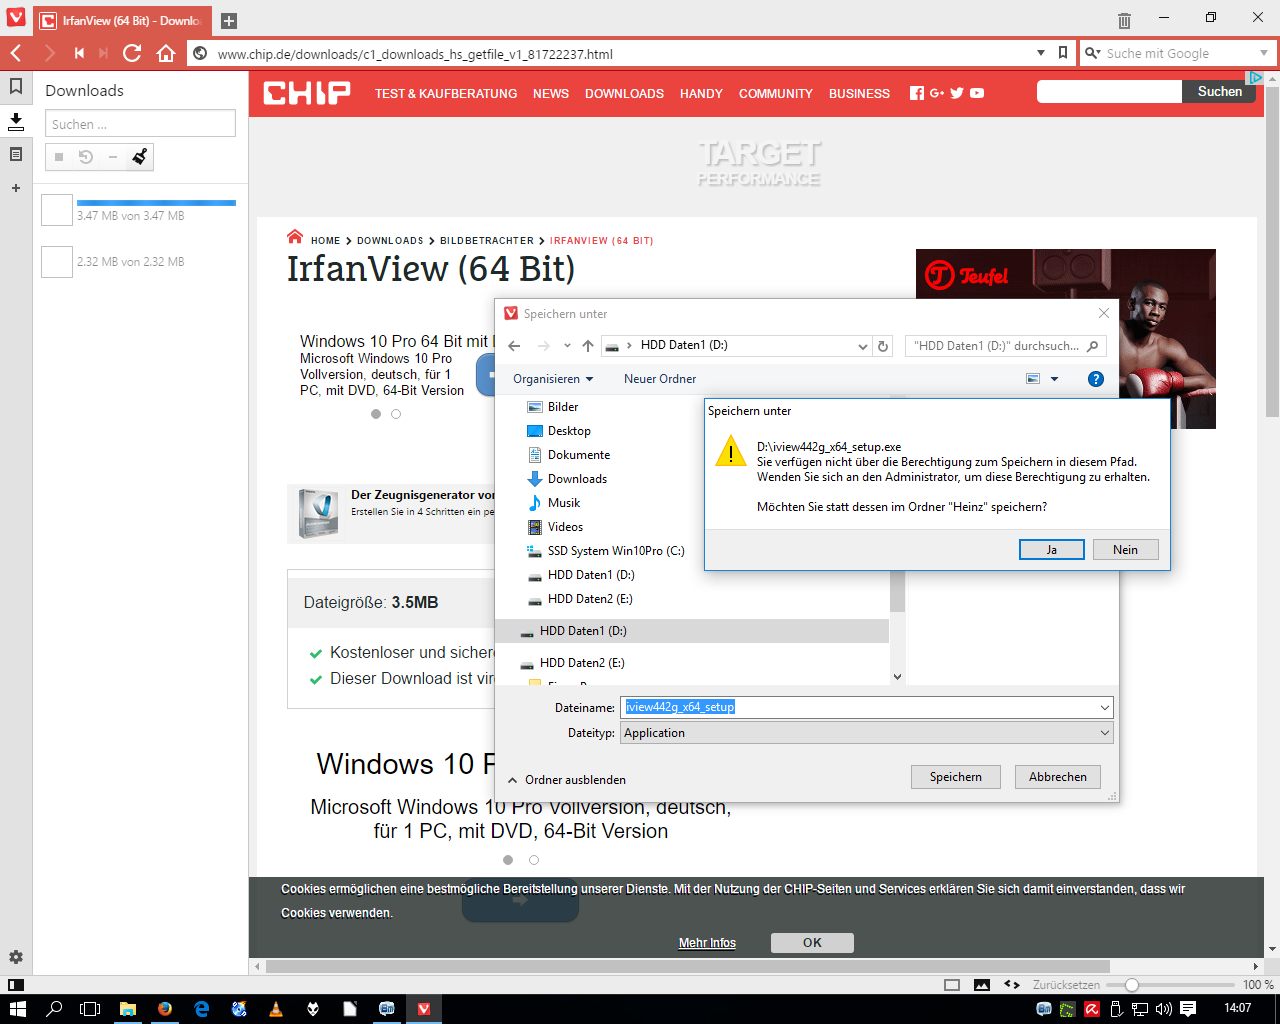Go to the browser home page icon
This screenshot has width=1280, height=1024.
(166, 53)
